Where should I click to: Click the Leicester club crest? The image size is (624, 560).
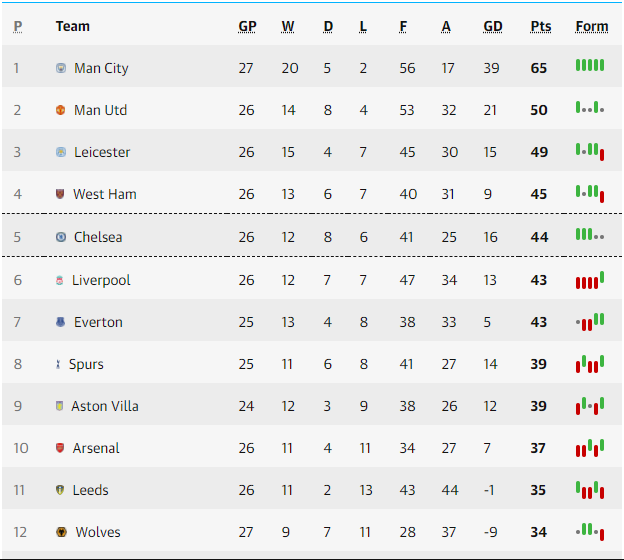click(61, 152)
